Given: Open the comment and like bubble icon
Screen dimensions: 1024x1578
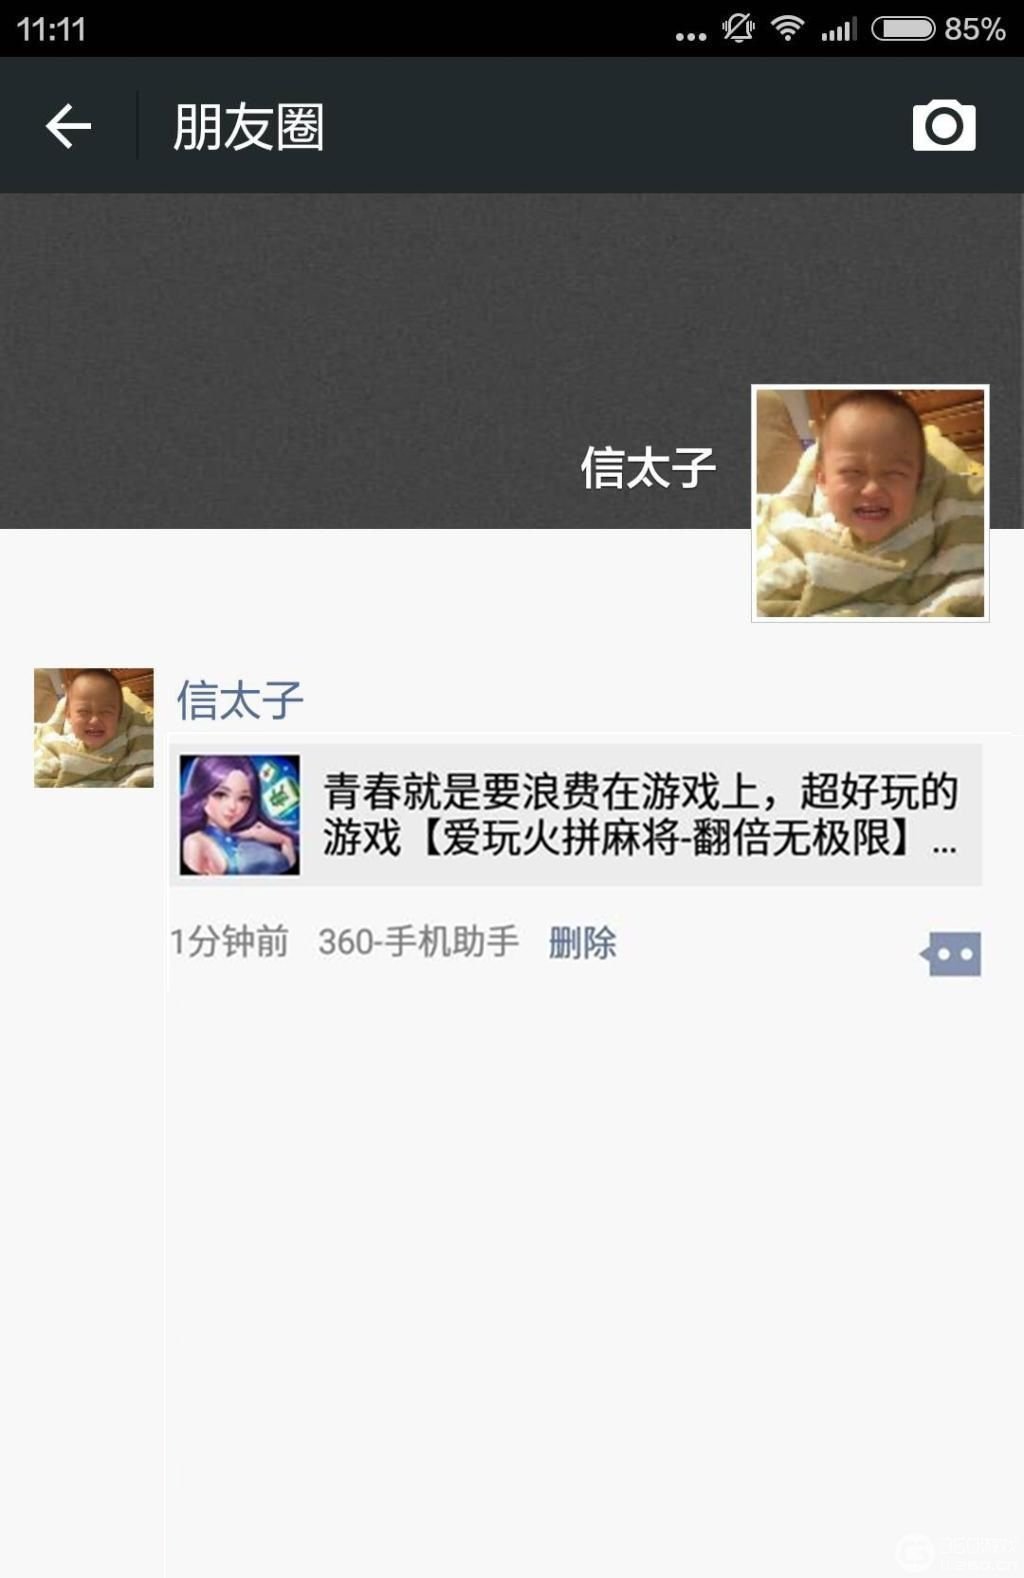Looking at the screenshot, I should [951, 954].
